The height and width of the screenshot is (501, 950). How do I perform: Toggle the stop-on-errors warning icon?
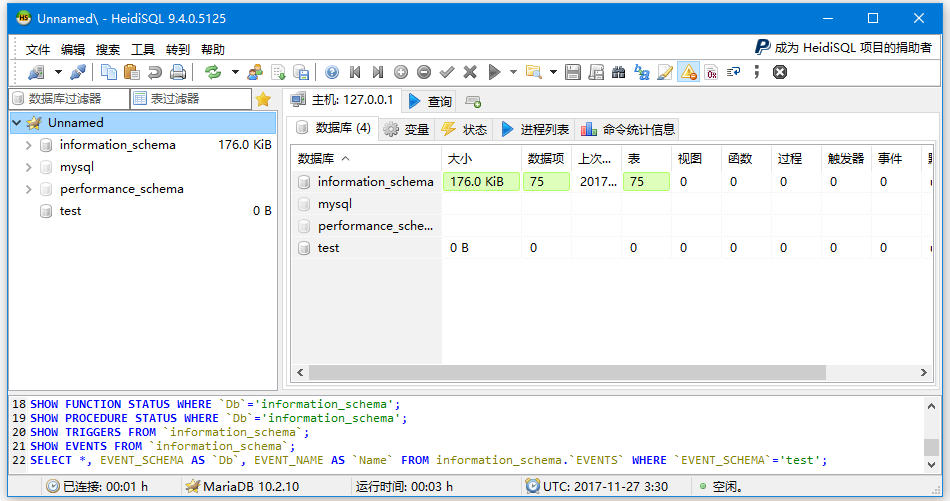pyautogui.click(x=688, y=72)
